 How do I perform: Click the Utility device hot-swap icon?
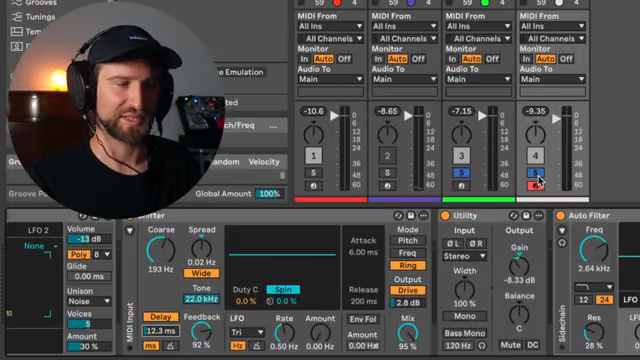[513, 216]
